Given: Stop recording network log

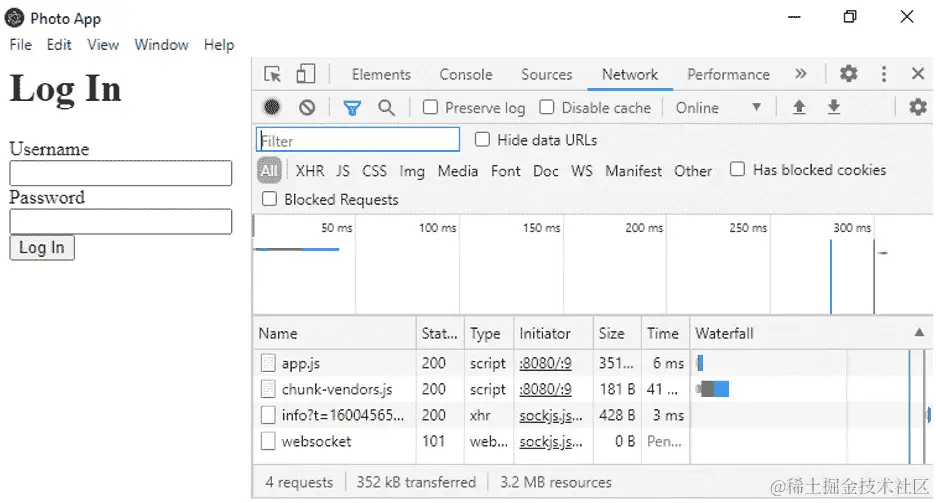Looking at the screenshot, I should click(272, 107).
